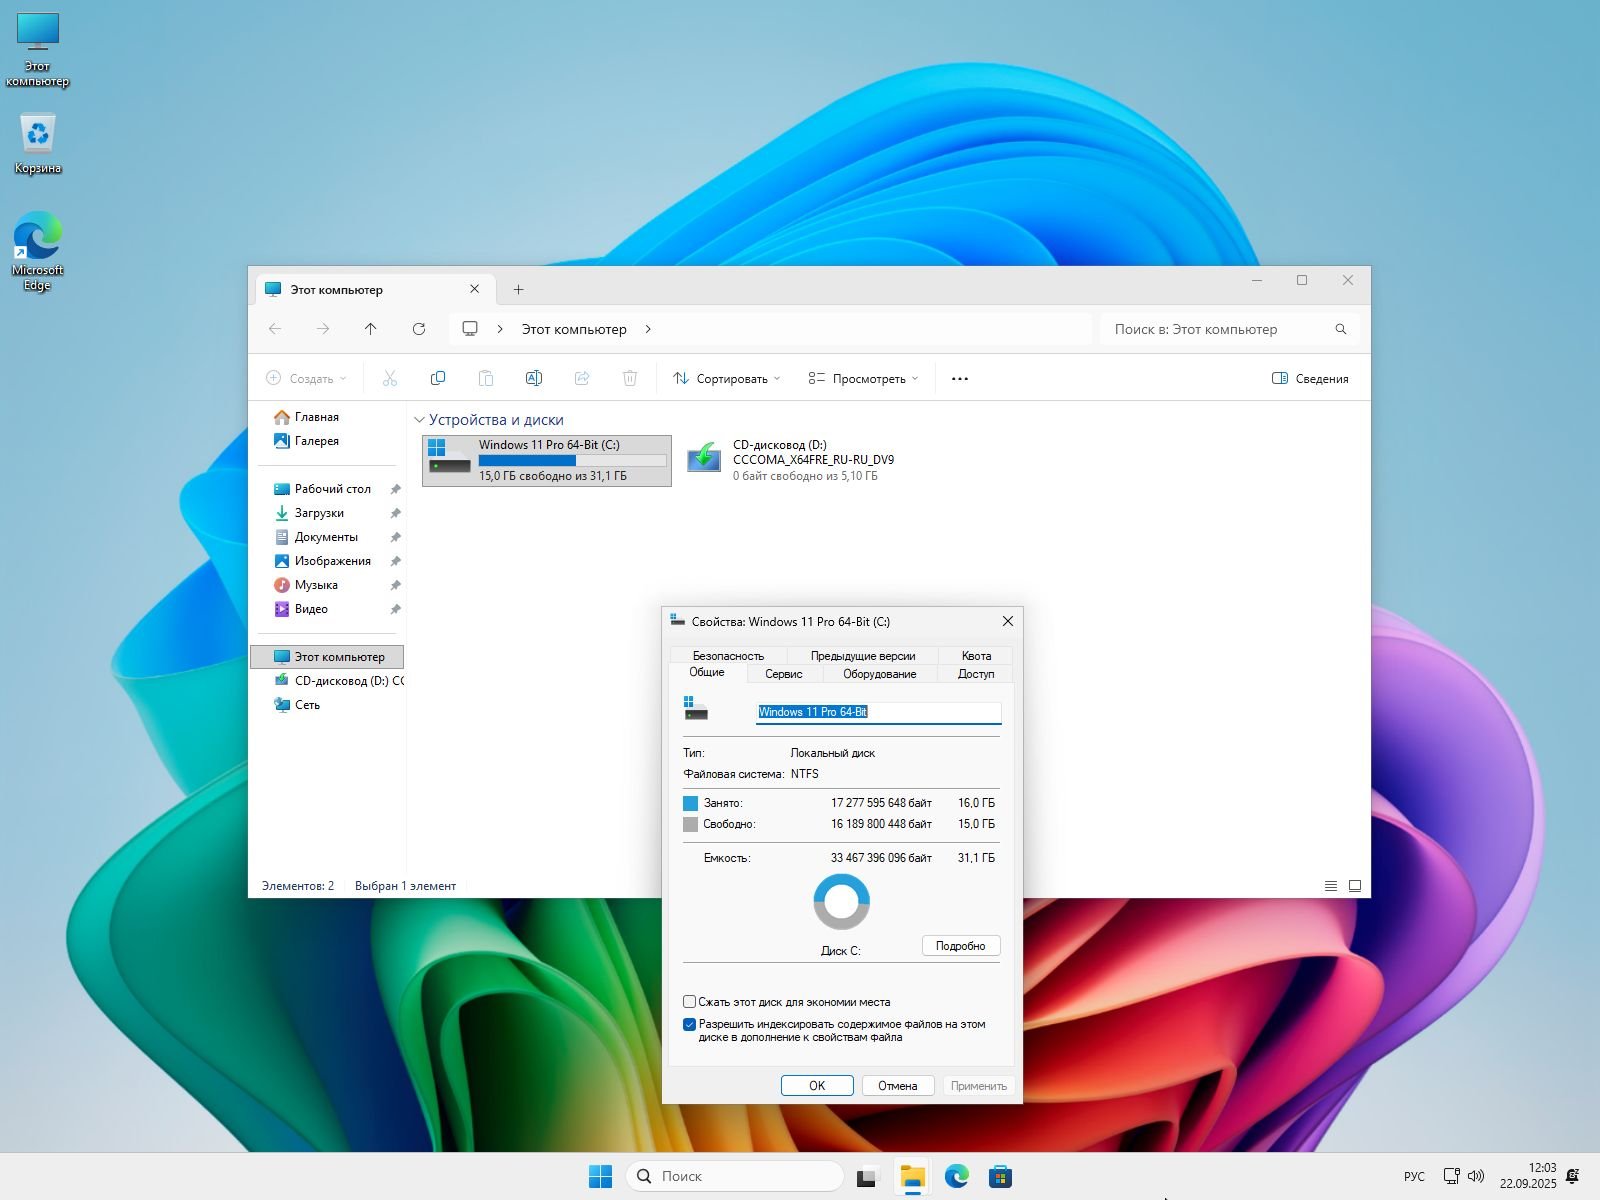
Task: Go up one folder level arrow
Action: pyautogui.click(x=371, y=329)
